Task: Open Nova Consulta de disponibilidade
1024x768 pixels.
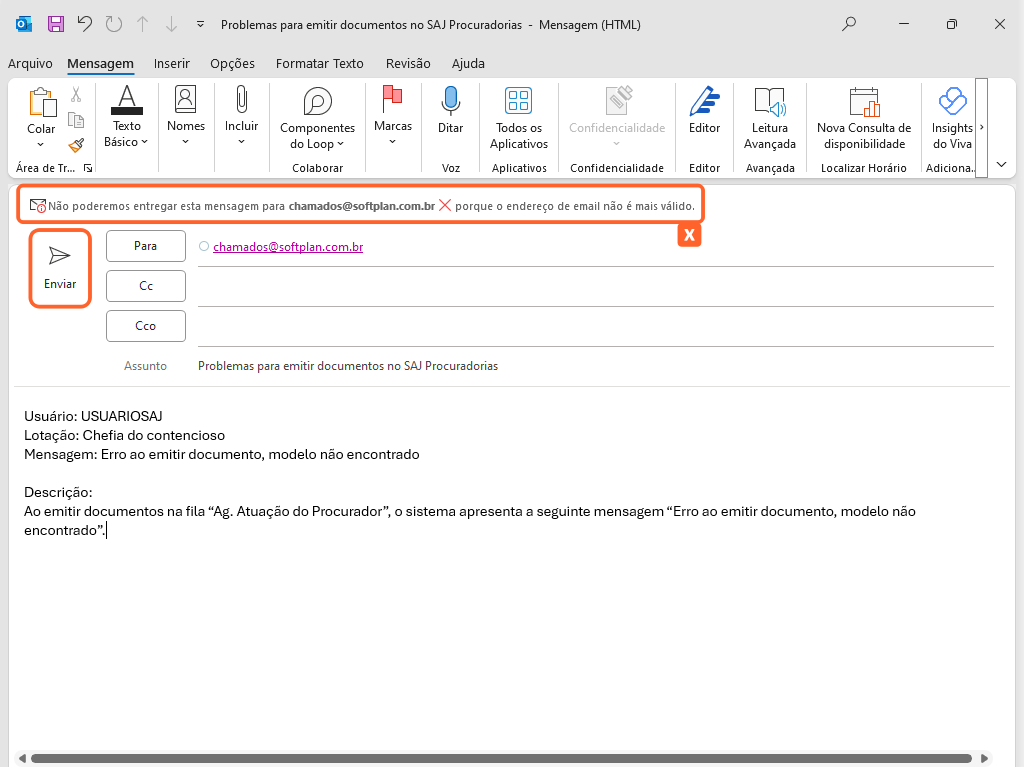Action: tap(863, 118)
